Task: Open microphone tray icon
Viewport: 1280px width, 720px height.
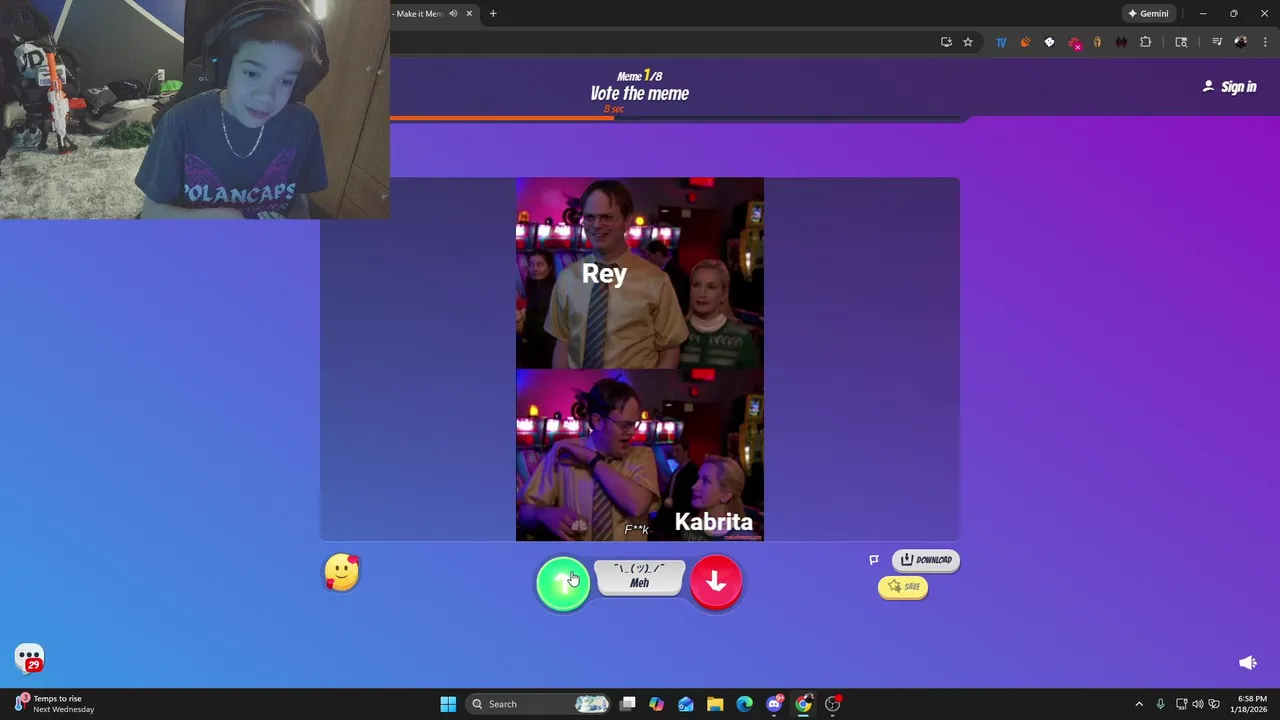Action: 1160,704
